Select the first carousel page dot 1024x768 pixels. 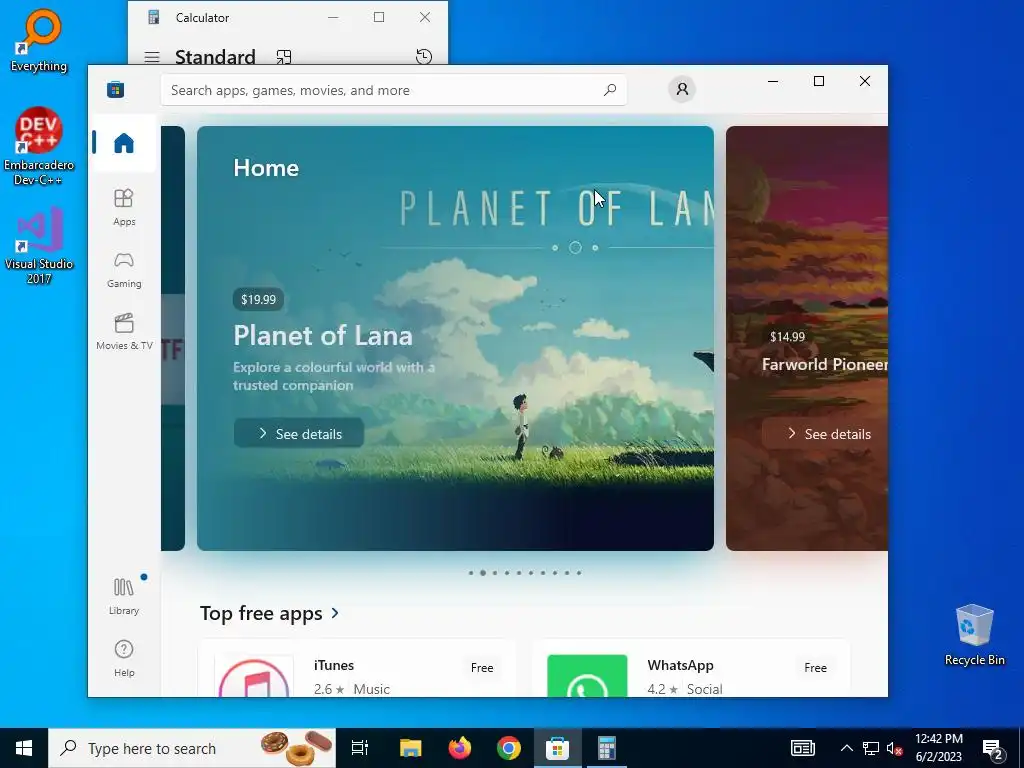(471, 573)
